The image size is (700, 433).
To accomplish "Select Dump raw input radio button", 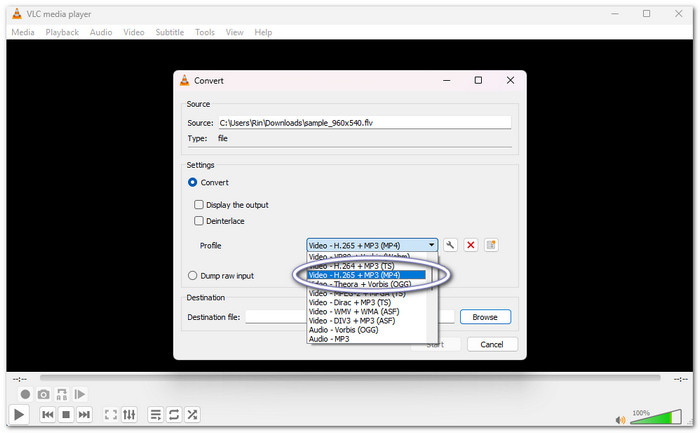I will 192,275.
